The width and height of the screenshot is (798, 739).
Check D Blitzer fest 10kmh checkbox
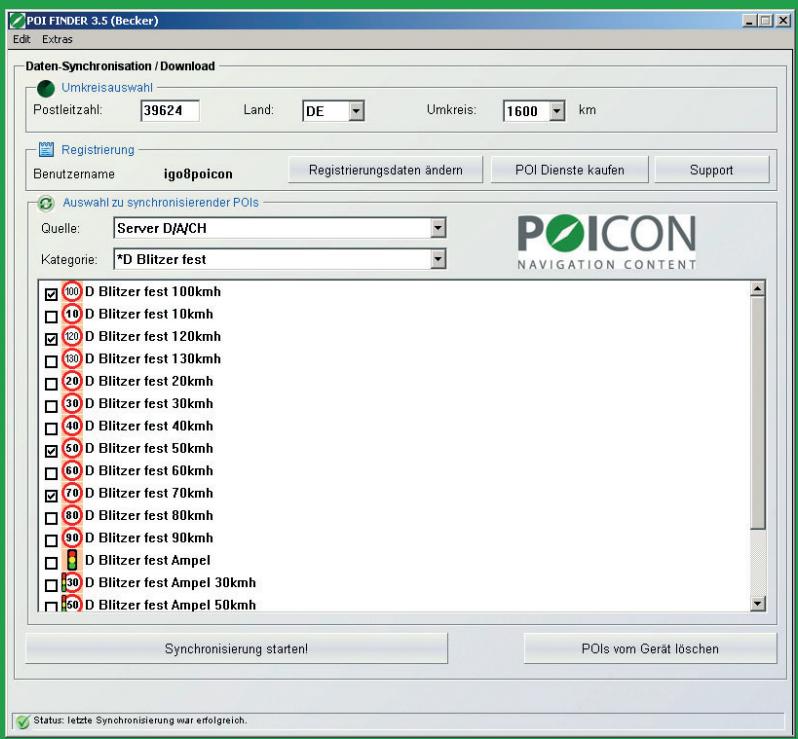51,317
